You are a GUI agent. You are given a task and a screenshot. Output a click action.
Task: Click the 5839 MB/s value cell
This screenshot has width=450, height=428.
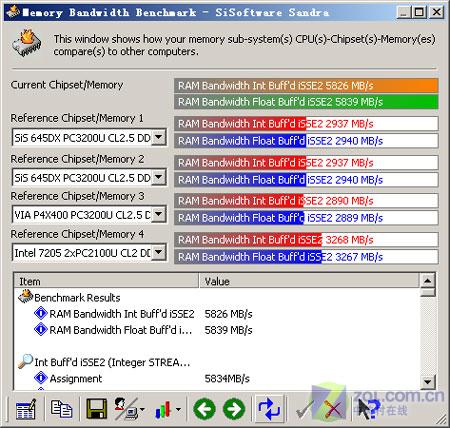[x=228, y=330]
